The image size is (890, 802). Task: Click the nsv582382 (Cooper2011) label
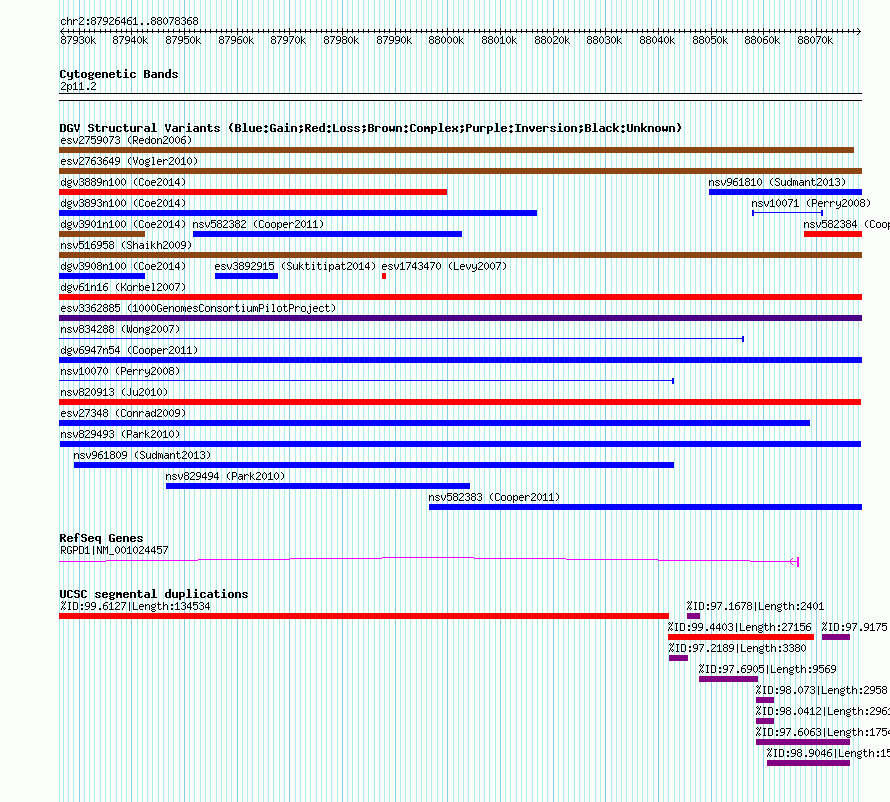click(x=258, y=224)
